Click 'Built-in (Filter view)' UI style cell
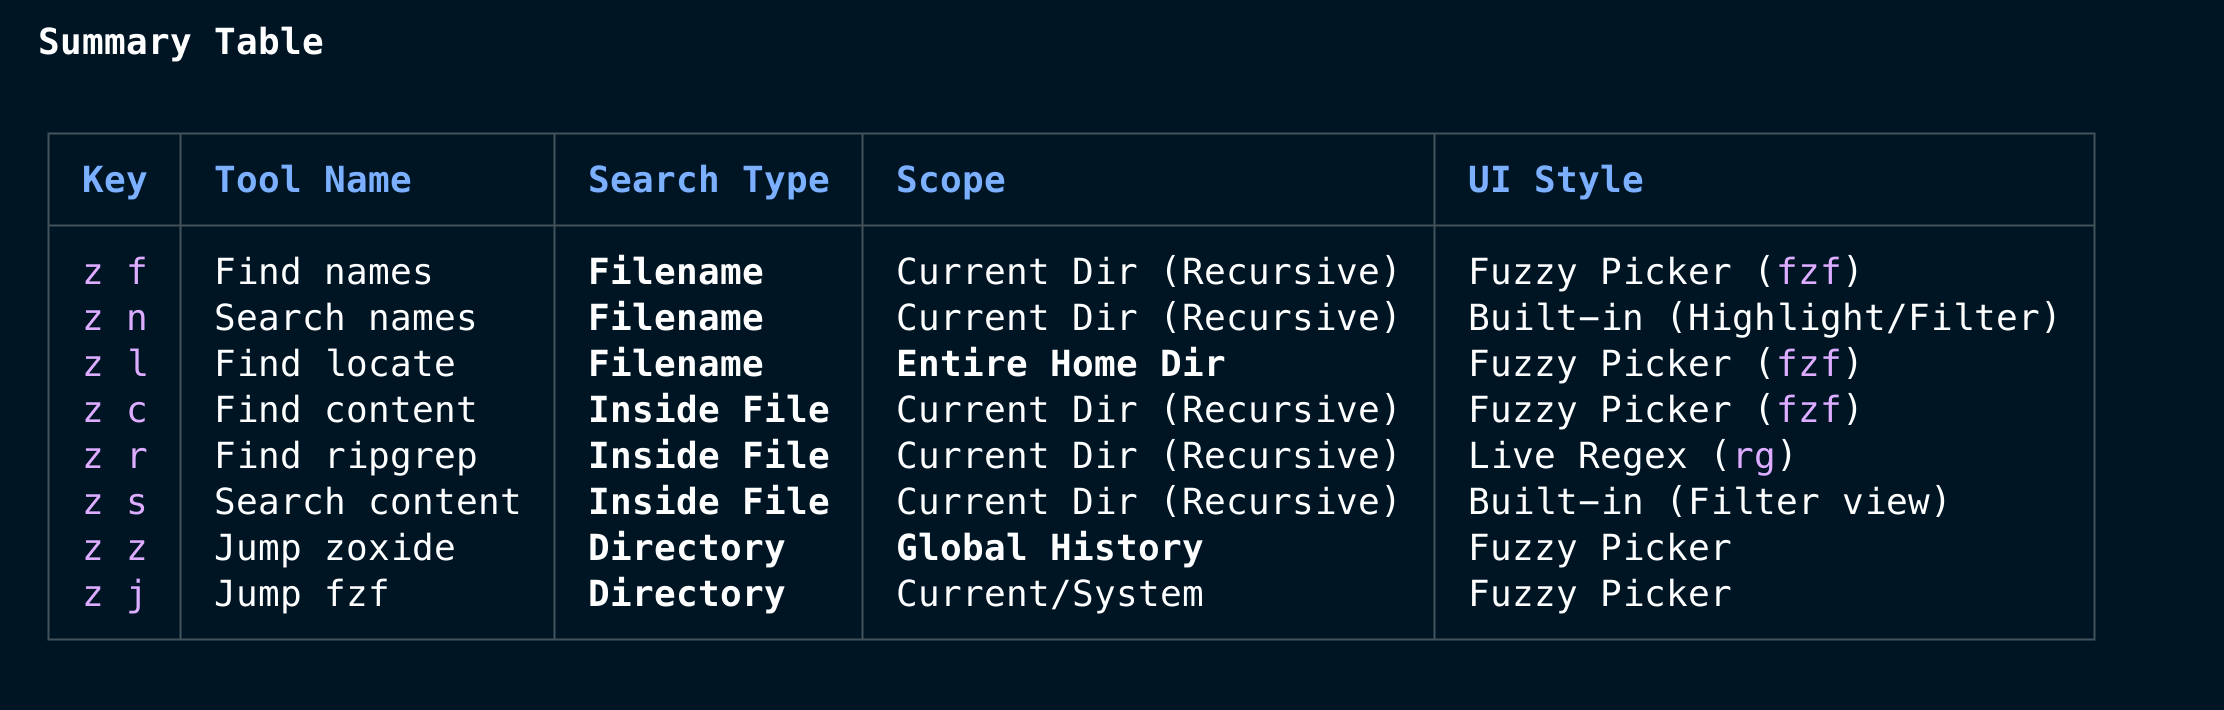This screenshot has width=2224, height=710. [x=1709, y=502]
